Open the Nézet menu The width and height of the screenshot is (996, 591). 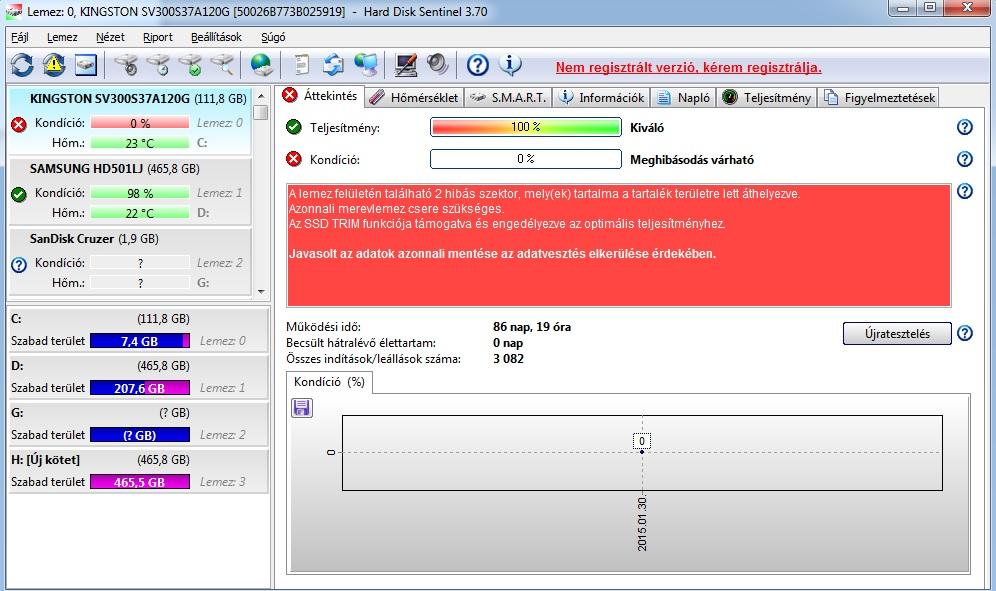(110, 37)
